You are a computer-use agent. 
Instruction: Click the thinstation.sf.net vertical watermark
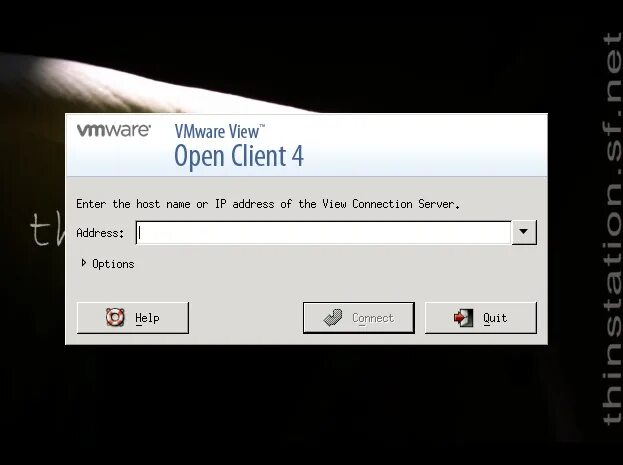(x=611, y=230)
